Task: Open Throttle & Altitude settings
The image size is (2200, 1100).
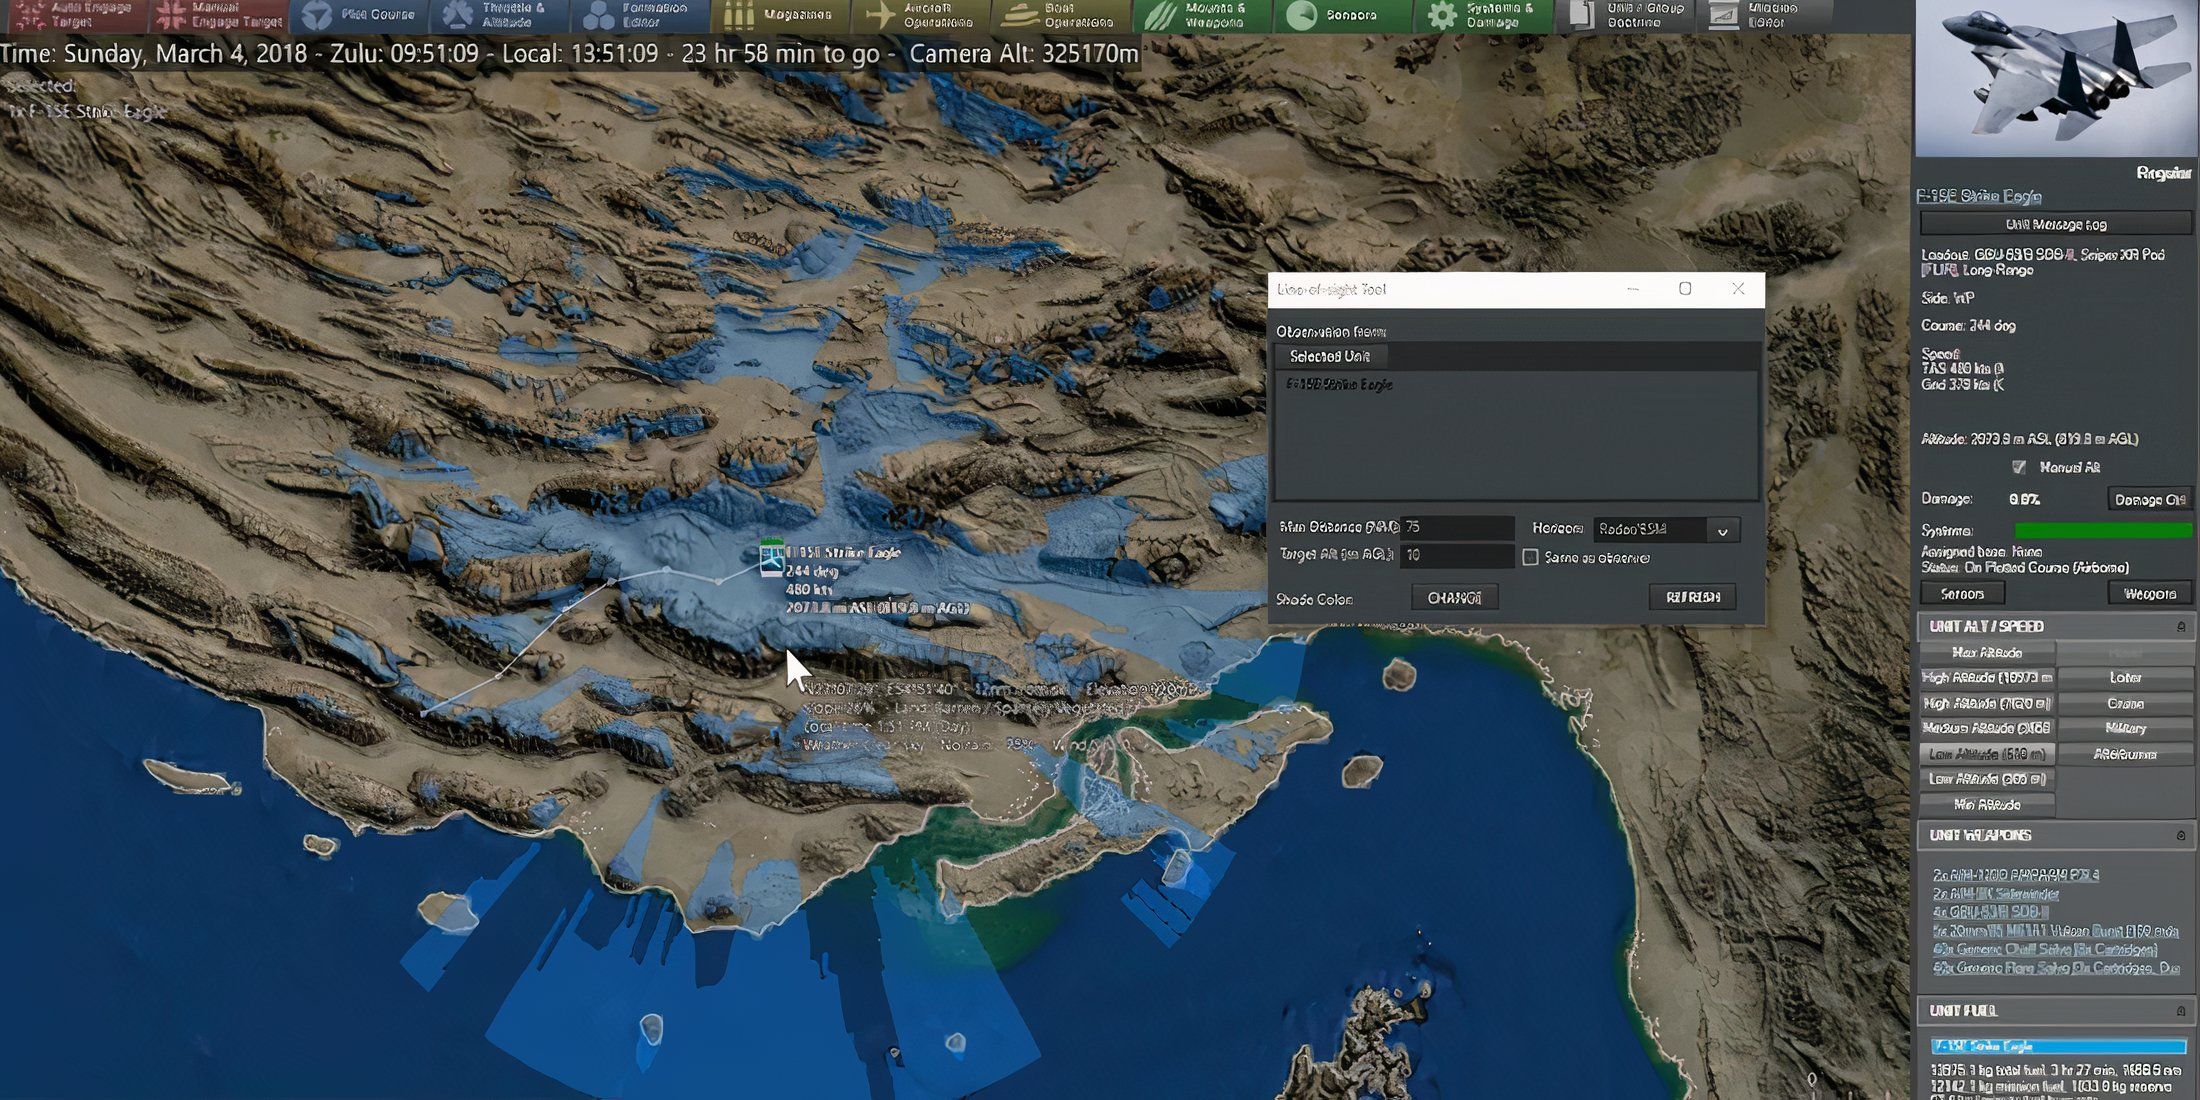Action: [500, 14]
